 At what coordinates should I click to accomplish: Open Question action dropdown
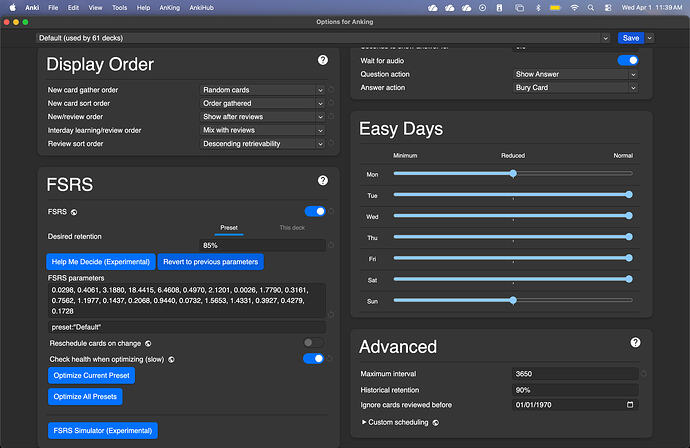(575, 74)
